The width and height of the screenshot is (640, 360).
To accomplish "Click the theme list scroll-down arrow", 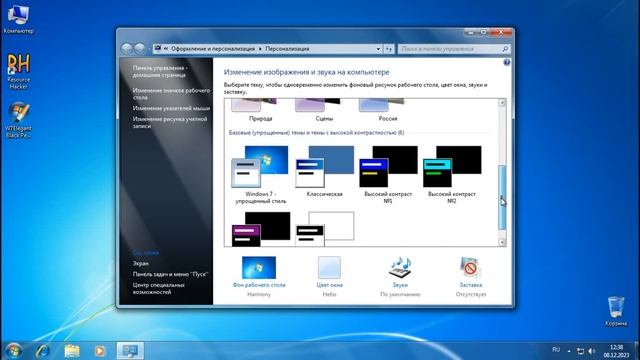I will point(502,242).
